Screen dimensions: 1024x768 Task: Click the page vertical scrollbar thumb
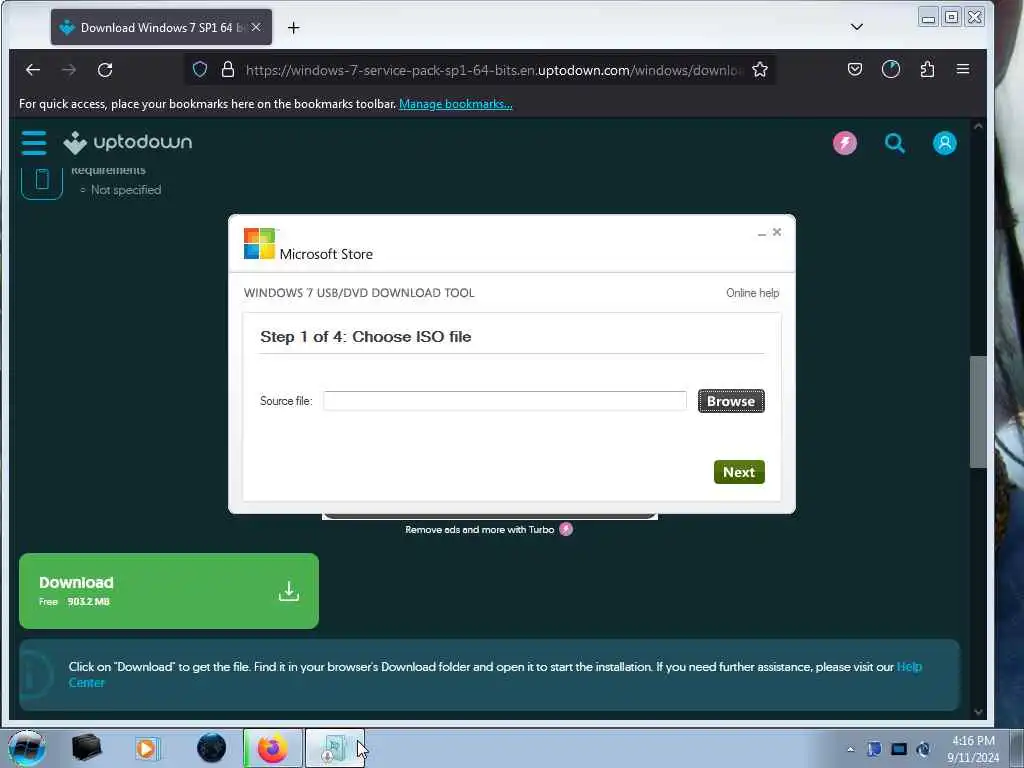[x=977, y=412]
